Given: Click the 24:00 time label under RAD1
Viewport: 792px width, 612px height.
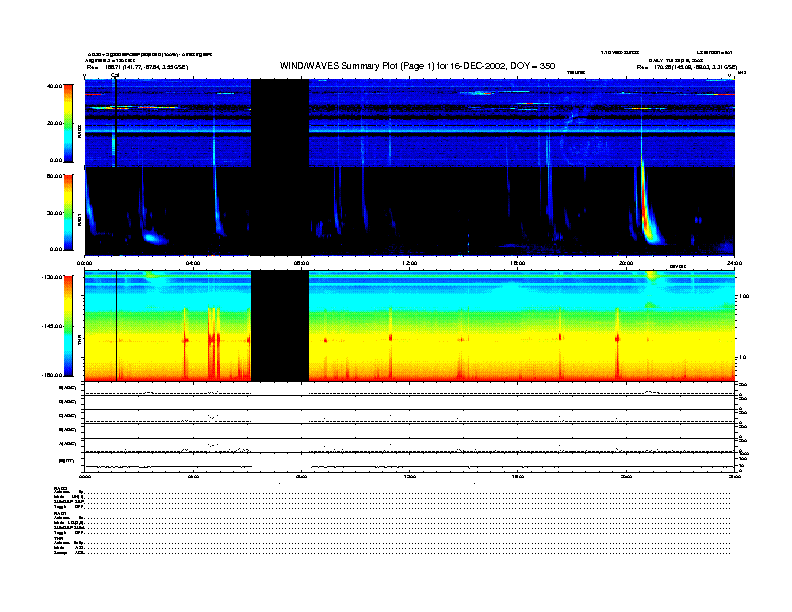Looking at the screenshot, I should tap(734, 263).
